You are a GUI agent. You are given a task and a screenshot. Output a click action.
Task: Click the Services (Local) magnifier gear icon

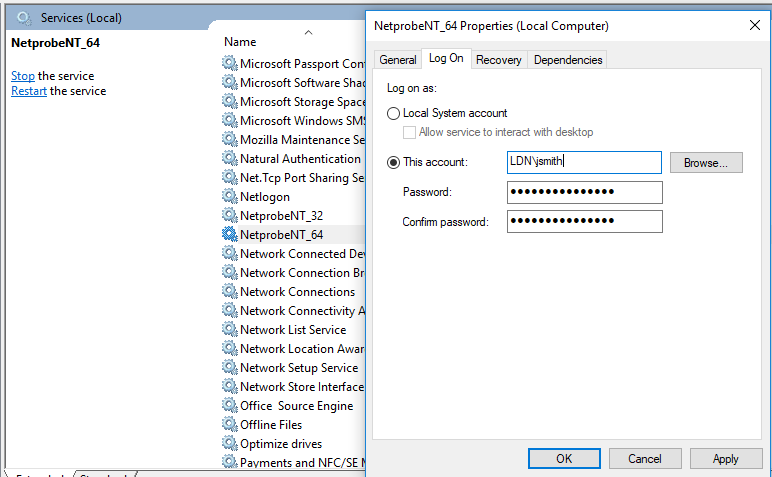point(24,18)
